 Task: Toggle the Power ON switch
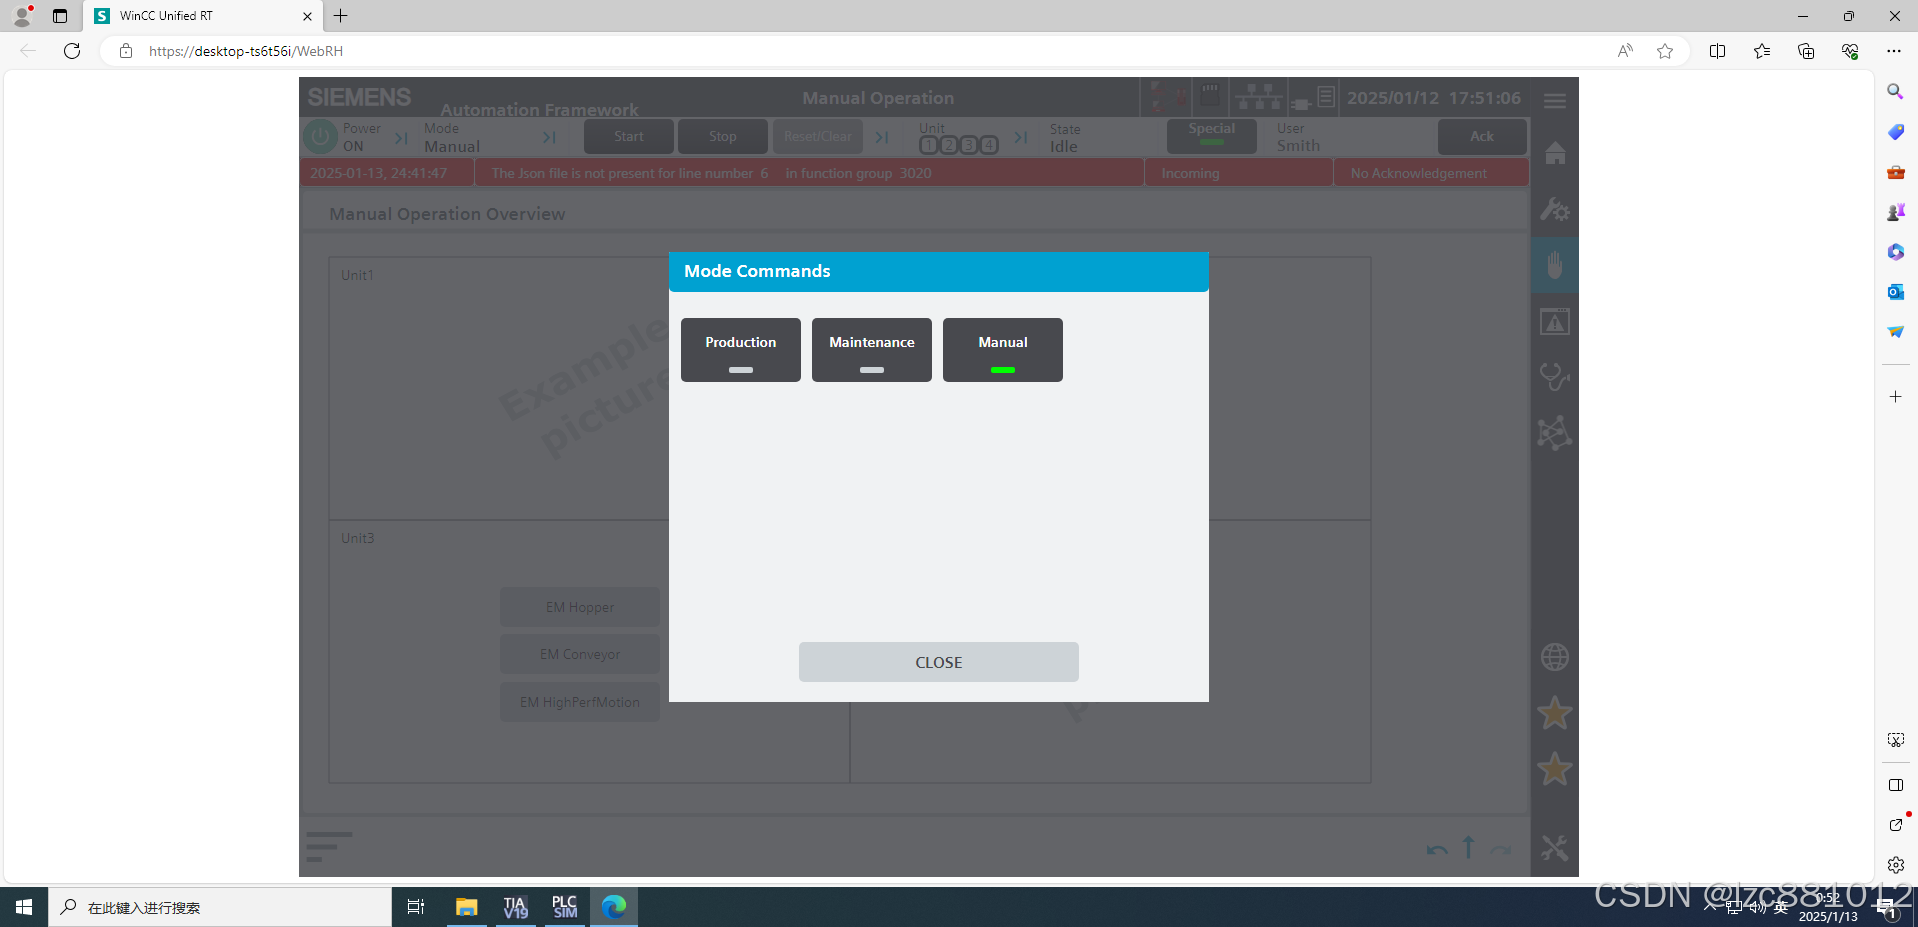tap(320, 136)
